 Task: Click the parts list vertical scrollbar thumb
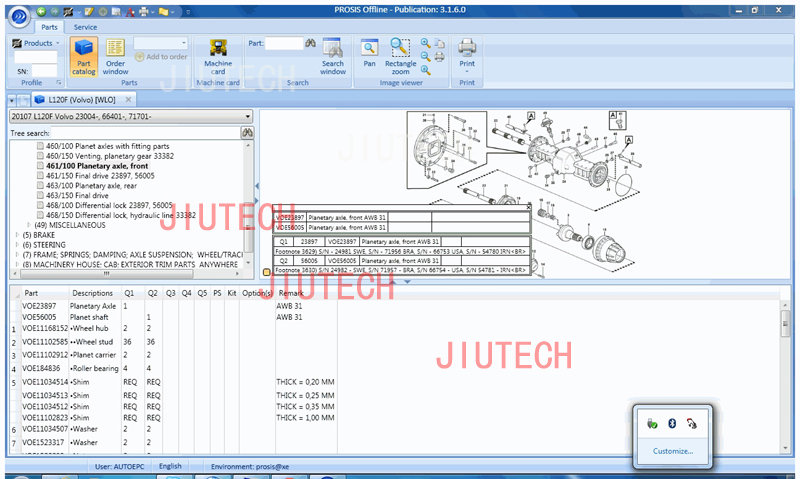(x=785, y=323)
